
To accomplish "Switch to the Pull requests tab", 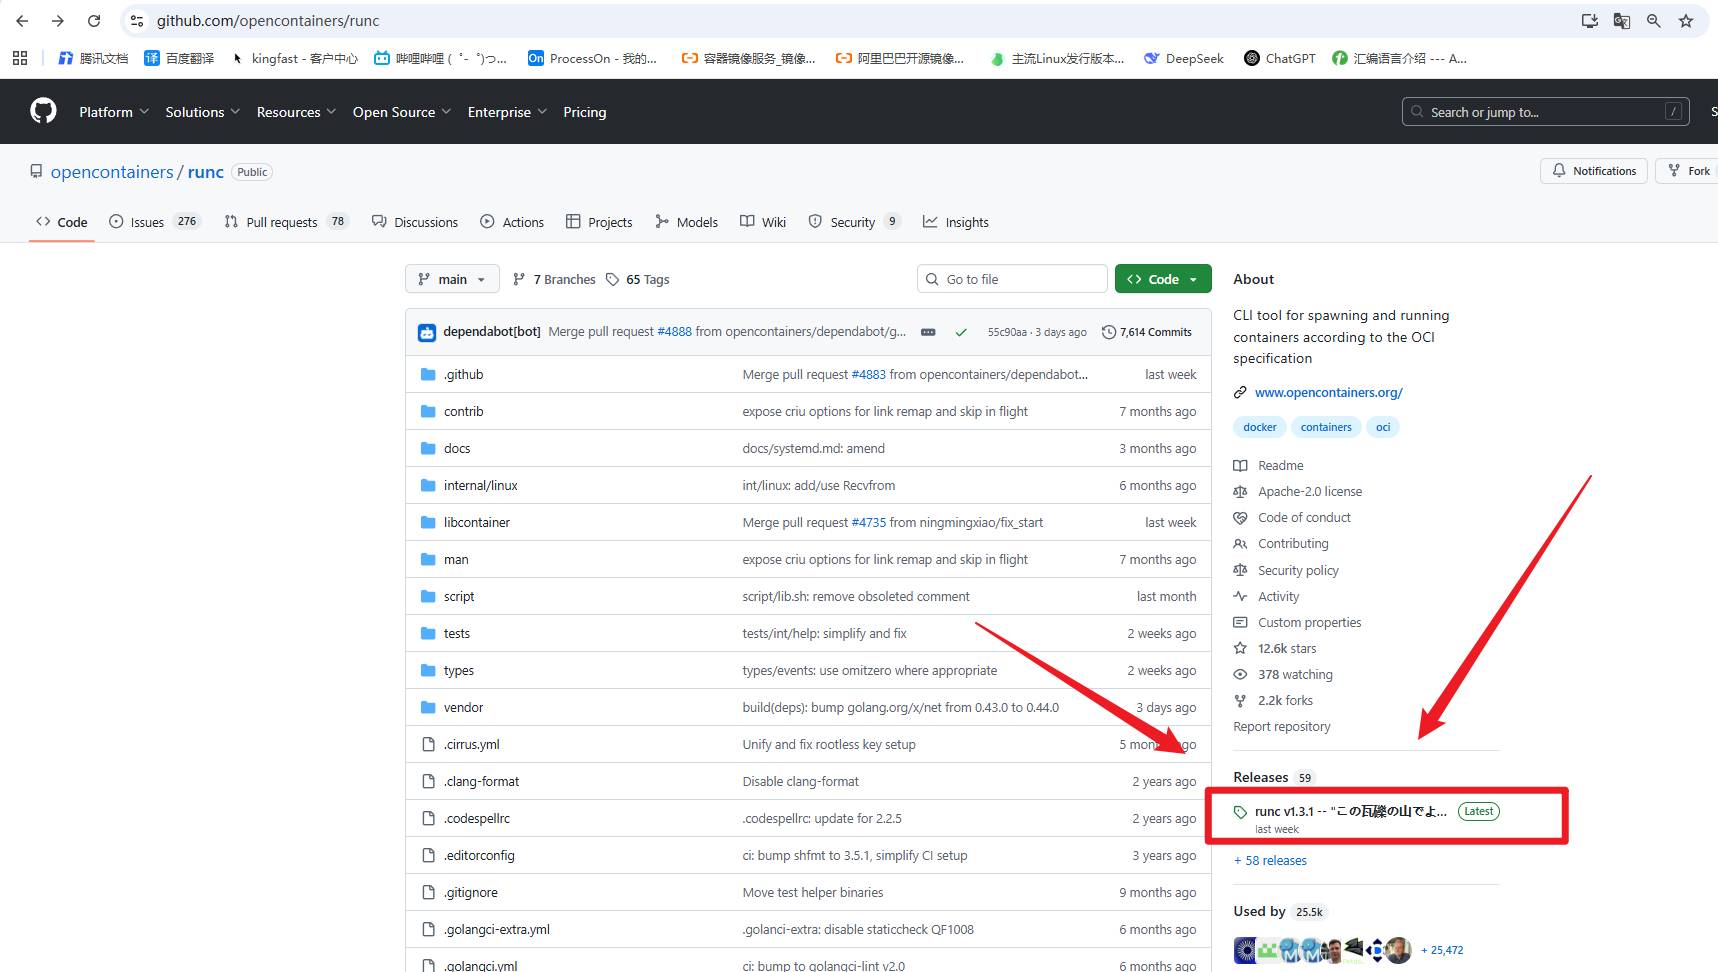I will [x=286, y=222].
